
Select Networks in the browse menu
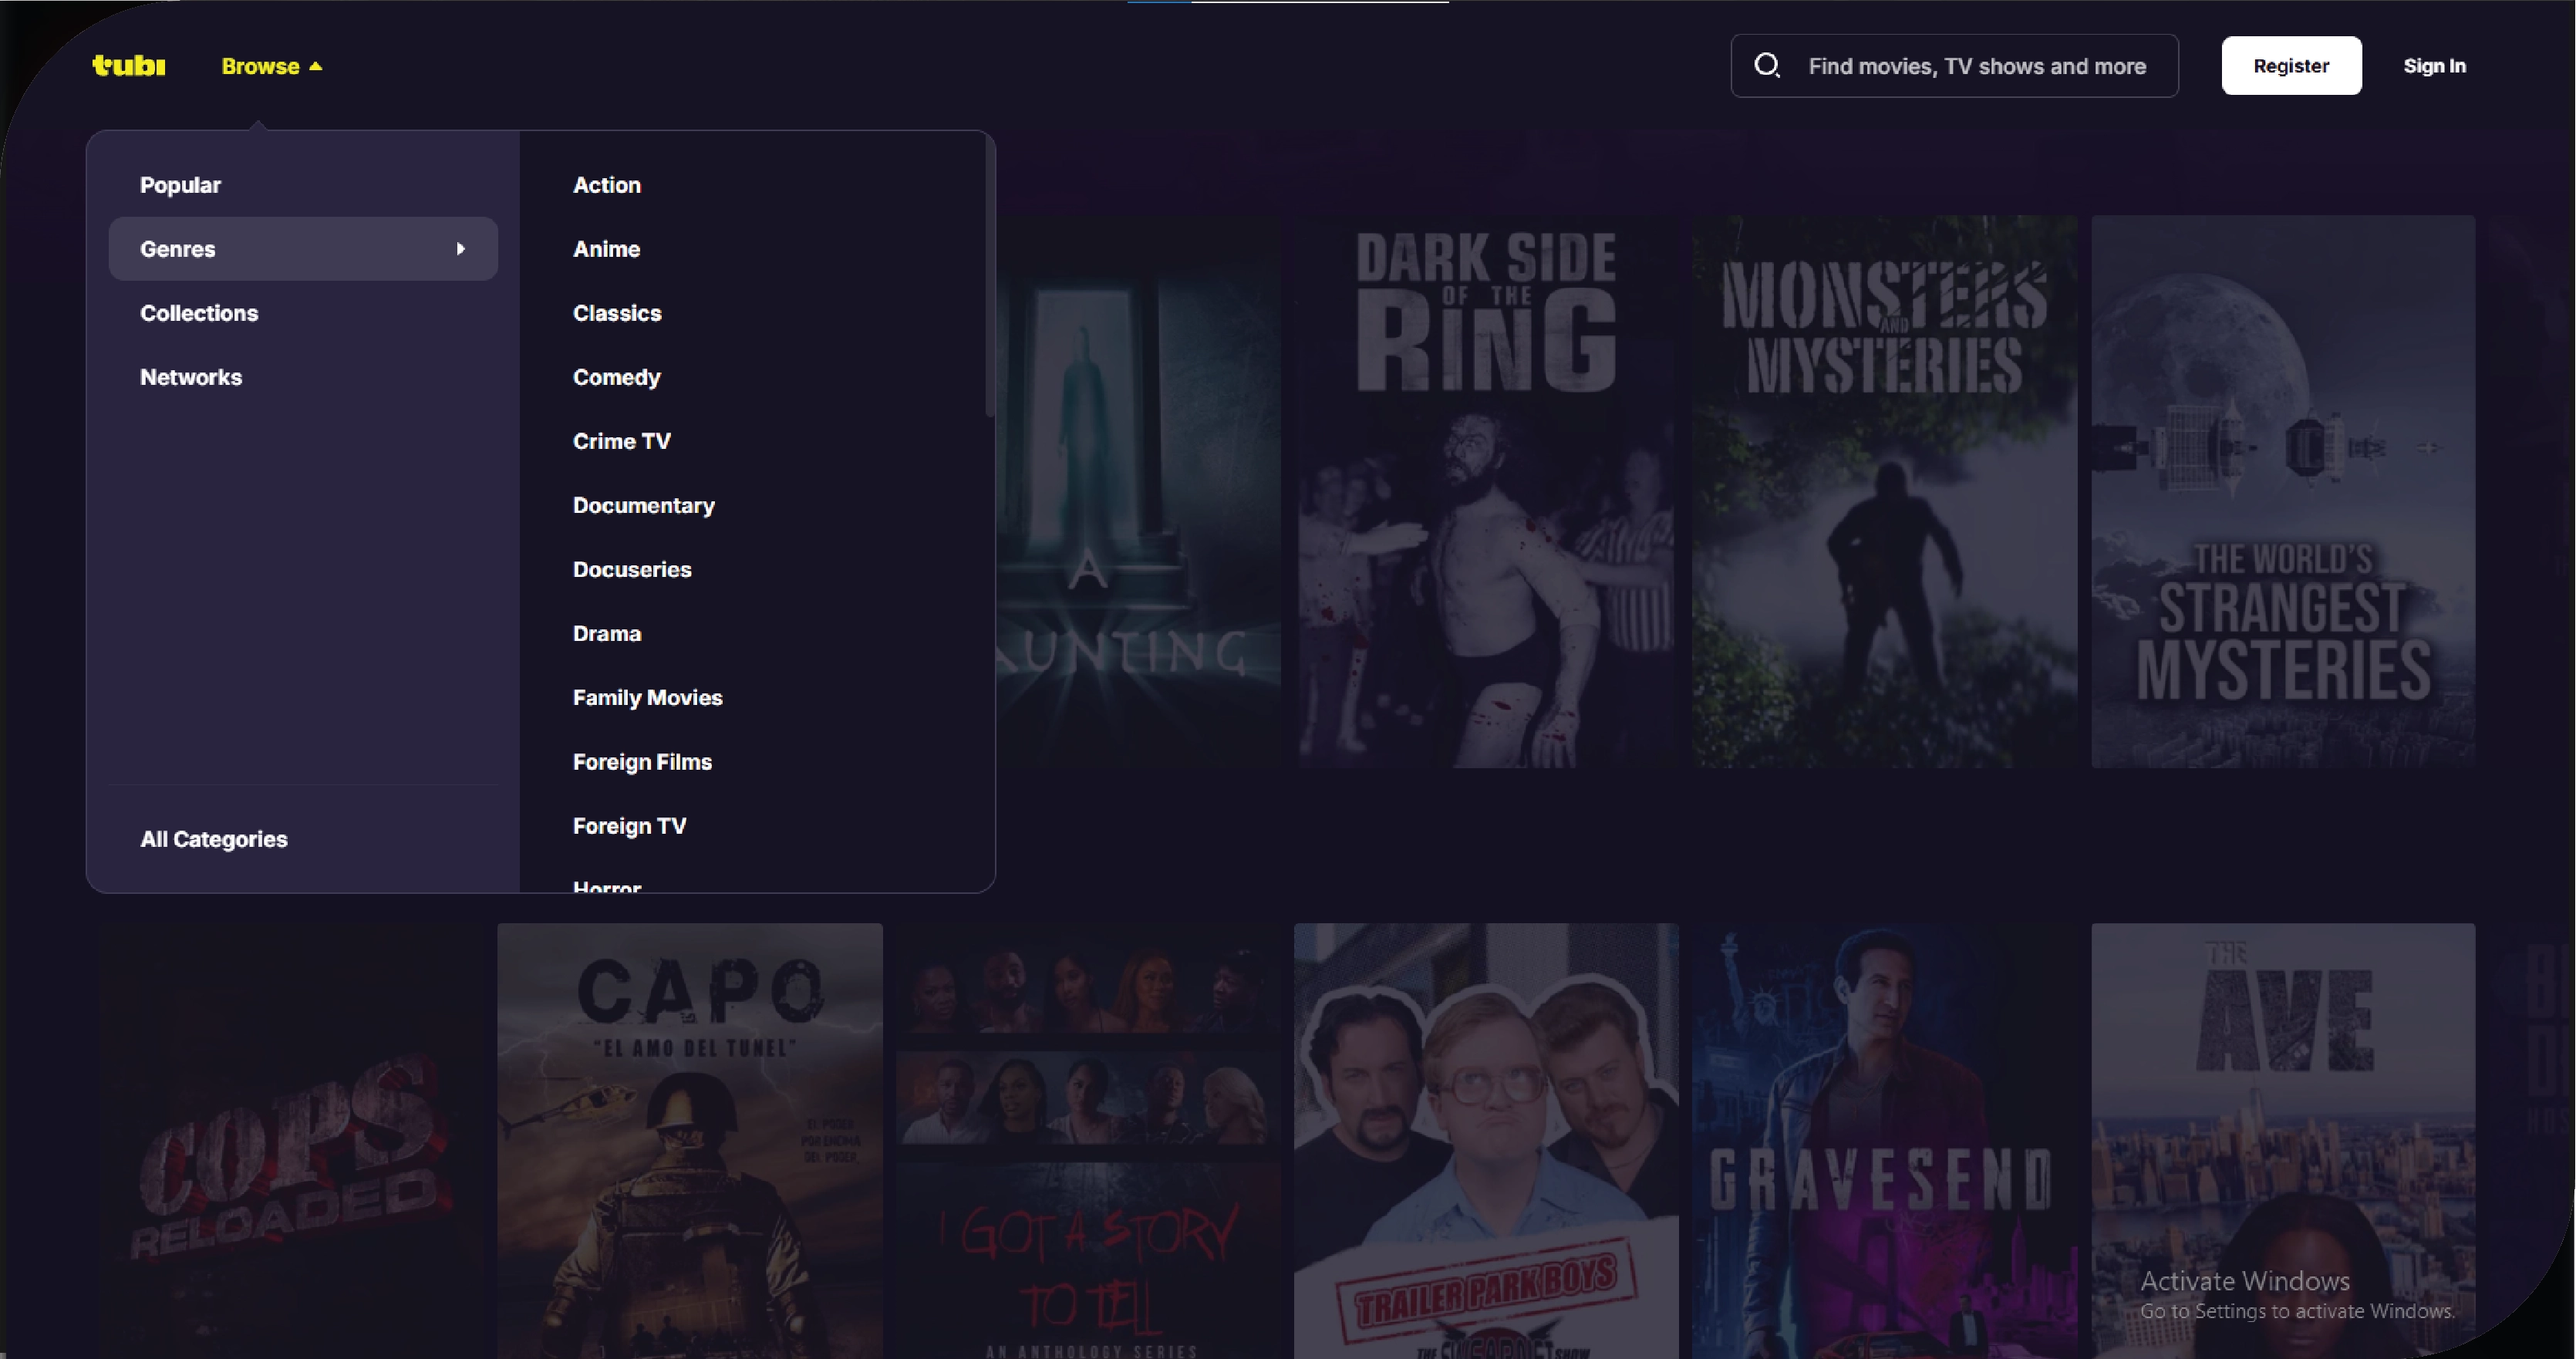[191, 377]
